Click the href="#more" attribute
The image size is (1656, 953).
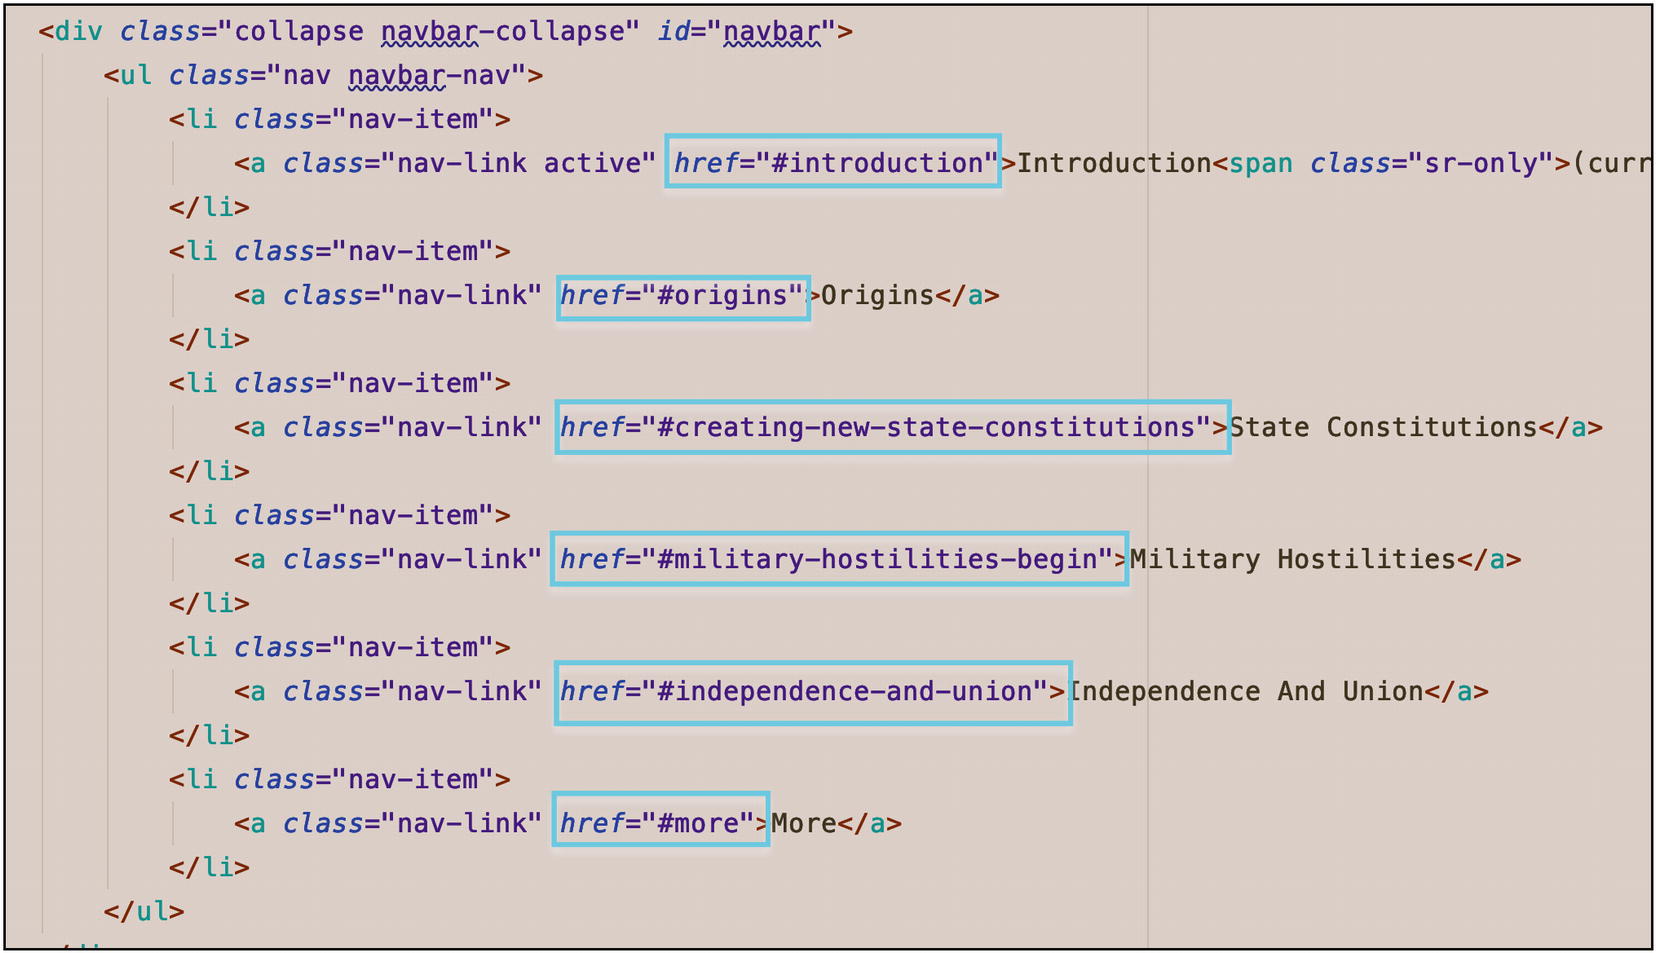pos(660,824)
